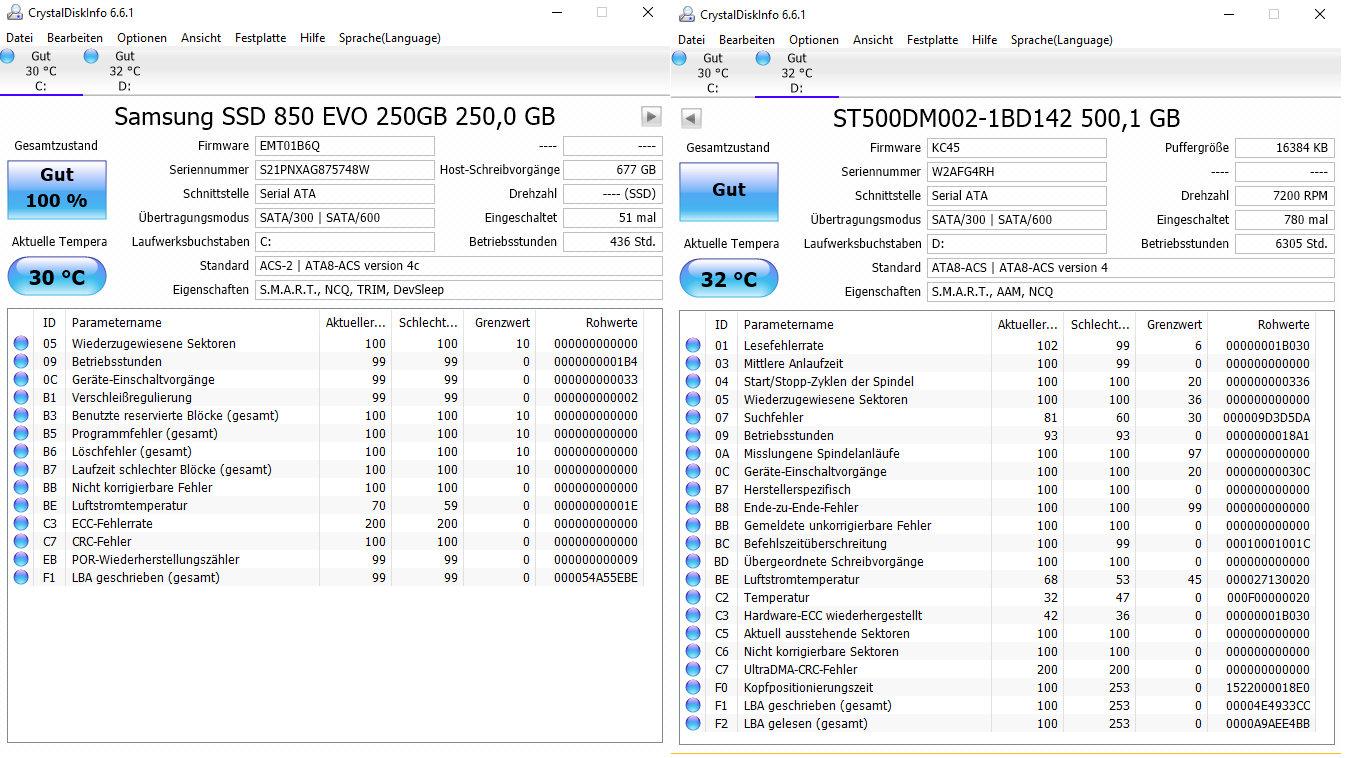Click Aktuell ausstehende Sektoren row
The width and height of the screenshot is (1348, 758).
[998, 633]
